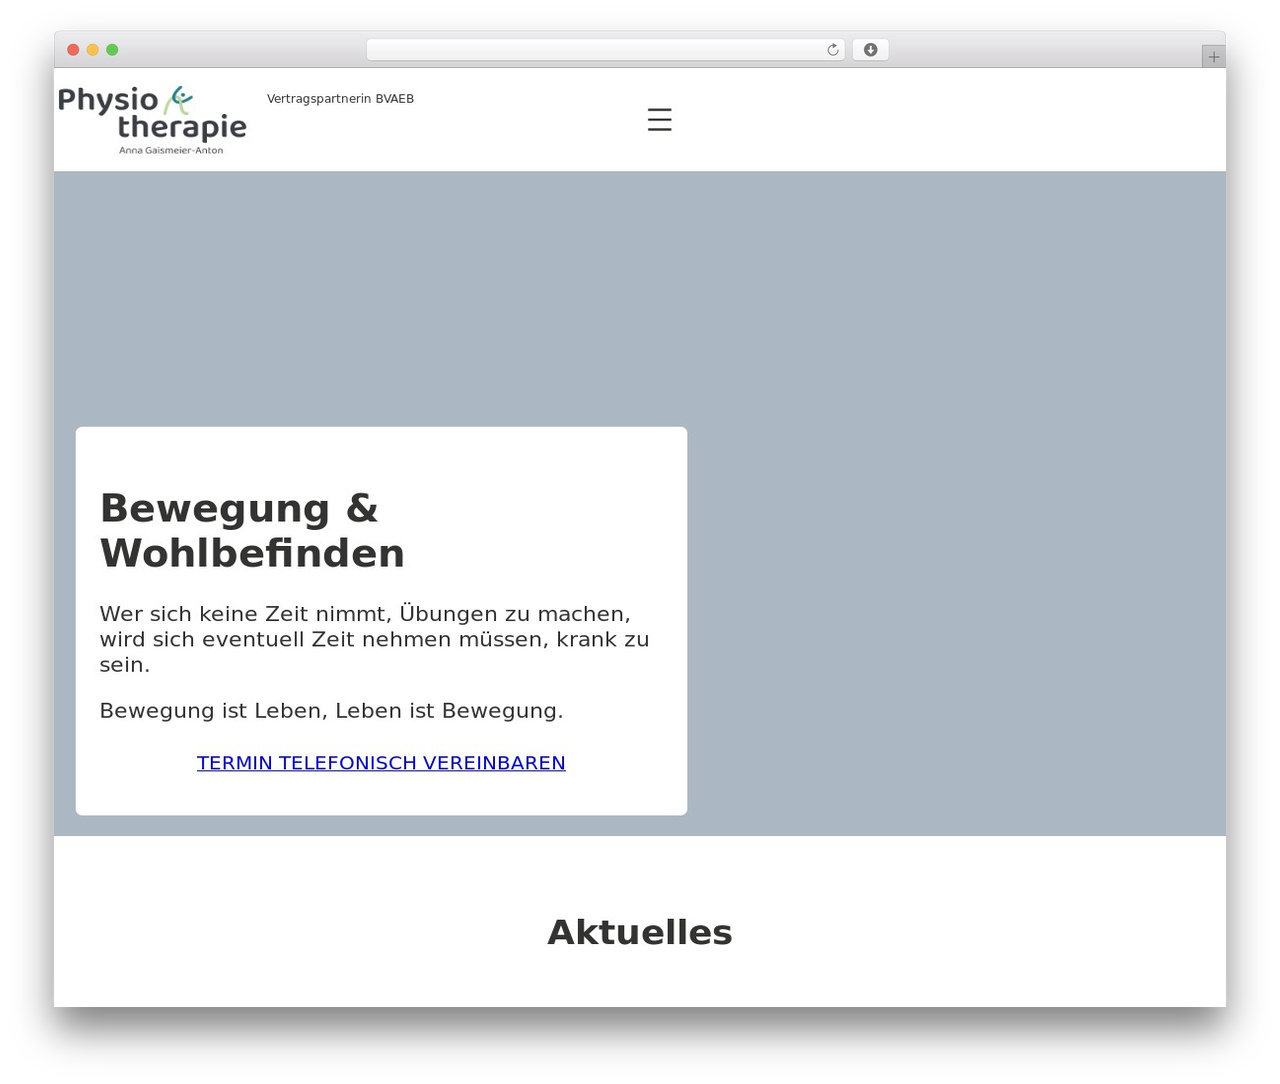This screenshot has width=1280, height=1084.
Task: Click the grey hero banner background
Action: coord(955,500)
